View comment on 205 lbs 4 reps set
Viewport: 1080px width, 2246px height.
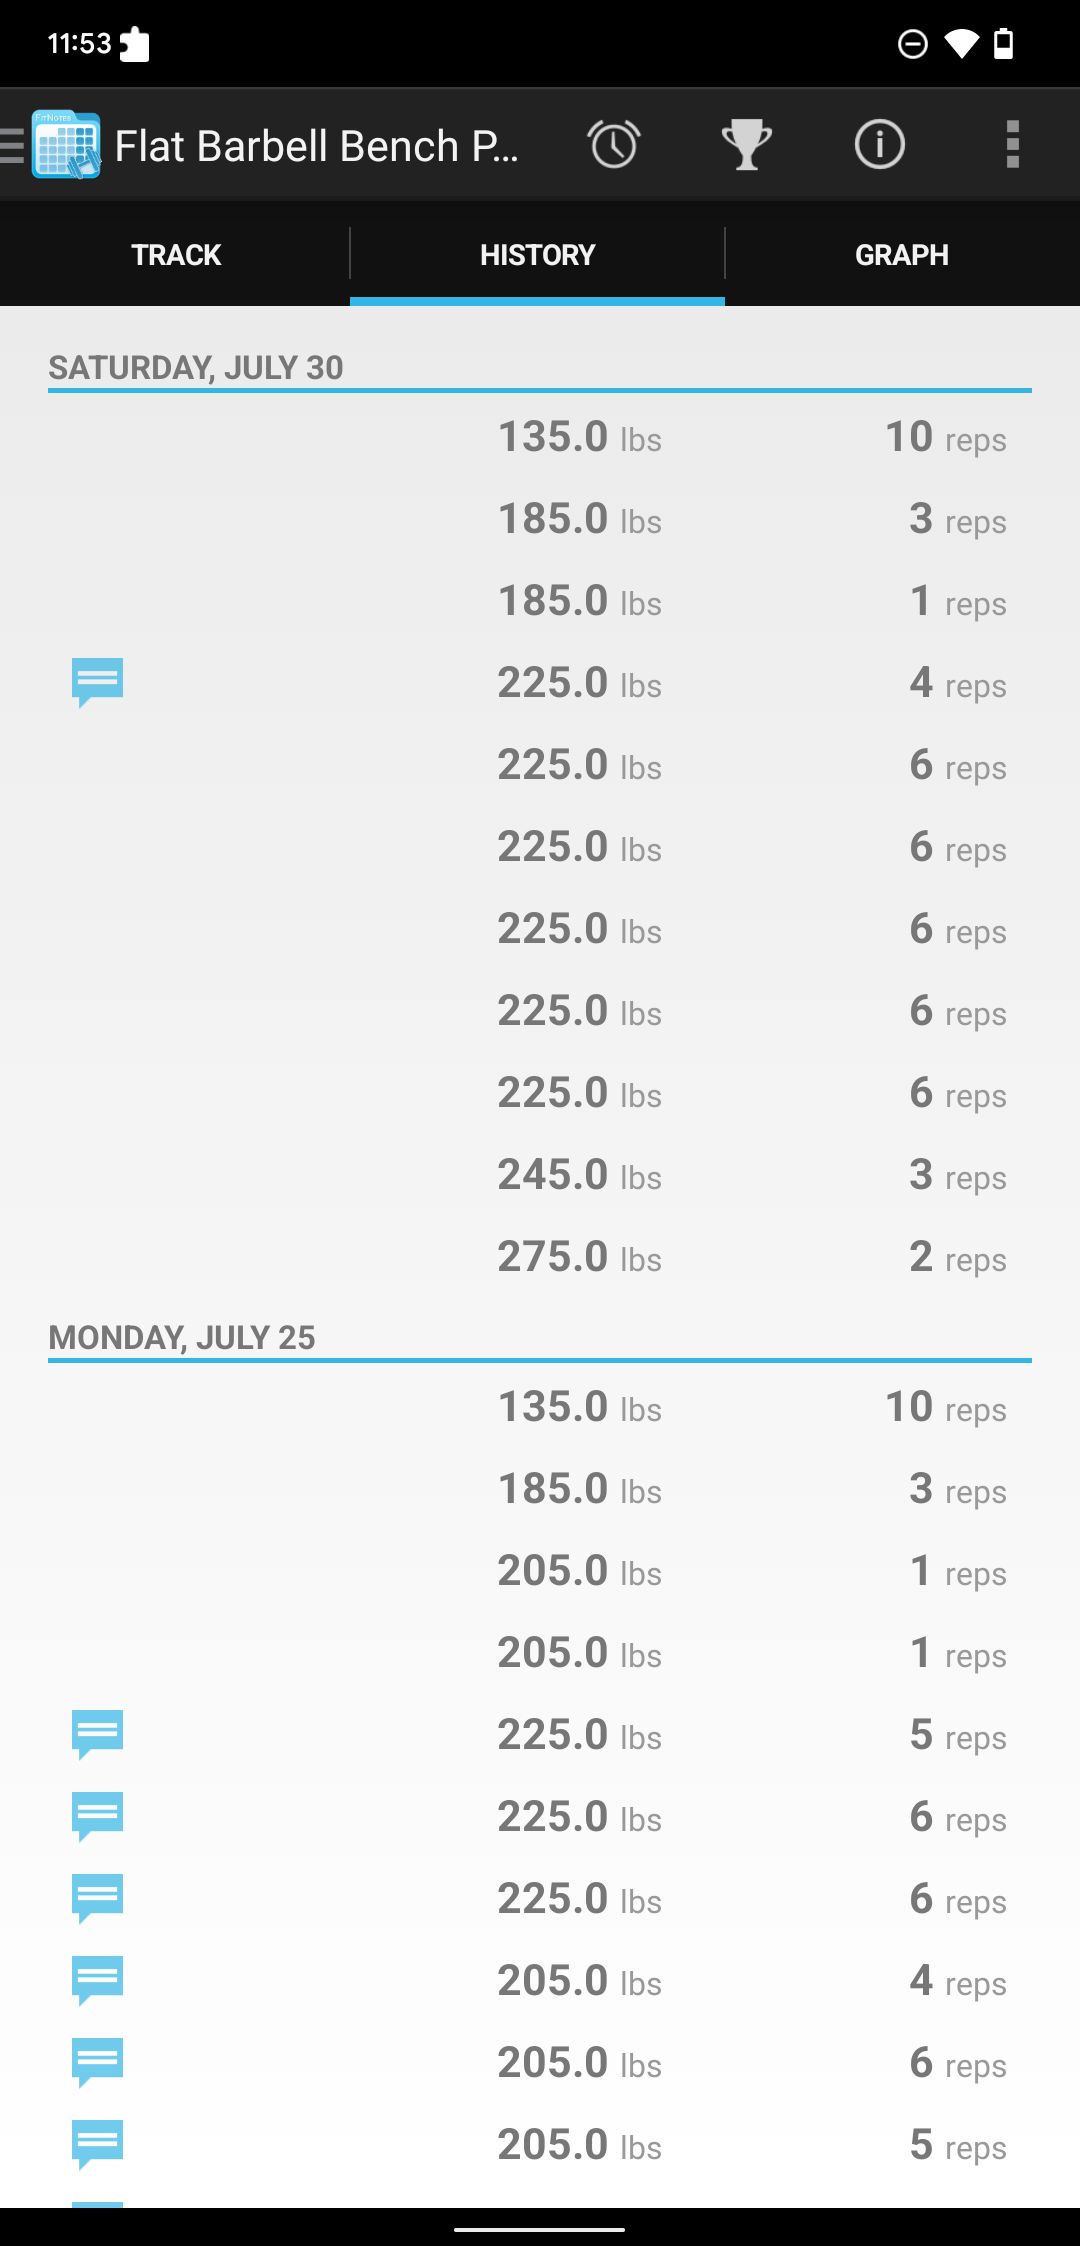(97, 1980)
